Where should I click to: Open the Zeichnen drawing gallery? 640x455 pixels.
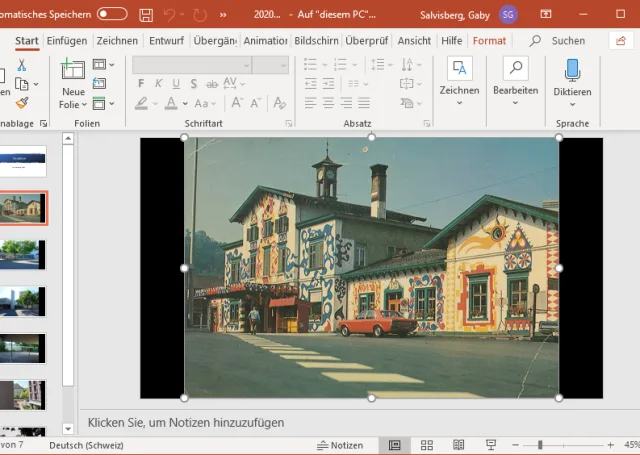tap(459, 79)
